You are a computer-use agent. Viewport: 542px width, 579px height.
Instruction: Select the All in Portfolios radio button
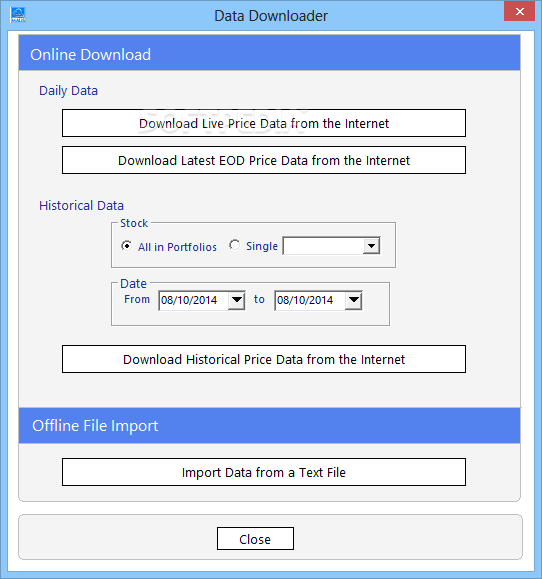coord(127,246)
